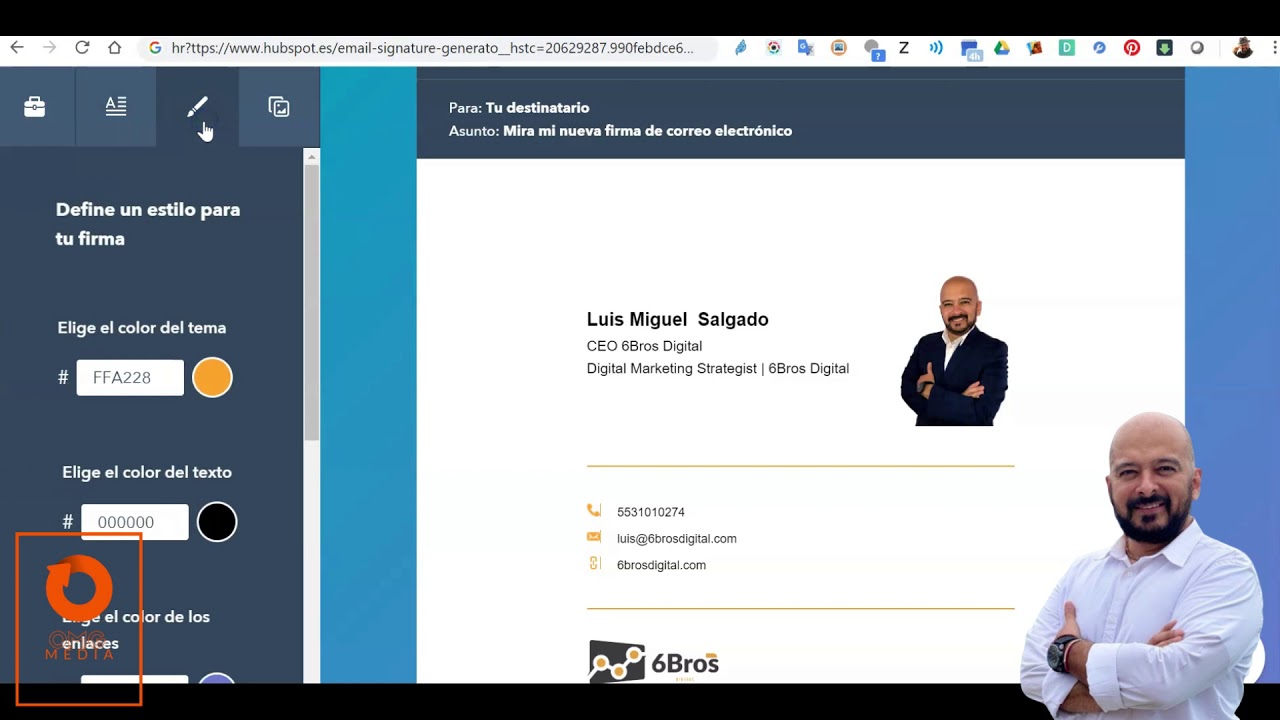
Task: Click the grey ring extension icon
Action: tap(1197, 48)
